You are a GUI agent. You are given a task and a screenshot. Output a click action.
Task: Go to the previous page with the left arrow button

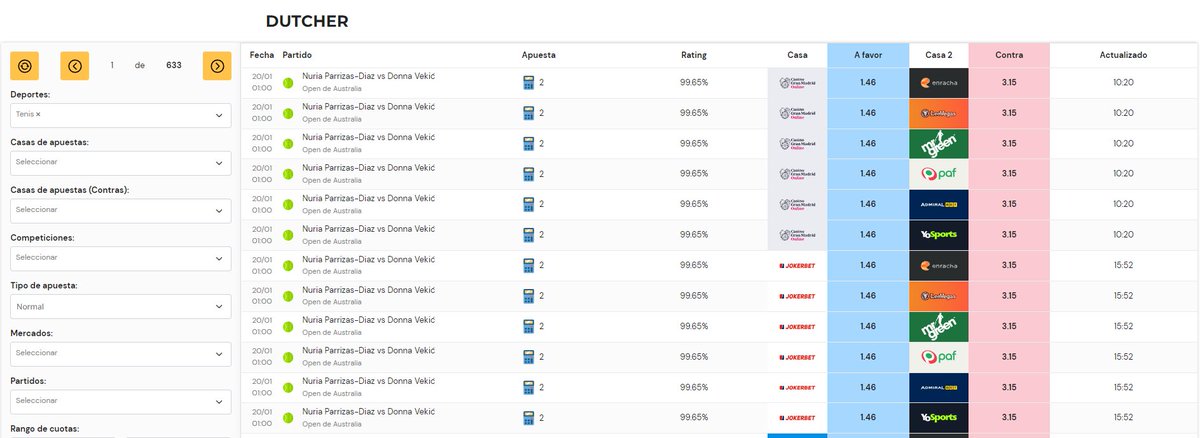tap(75, 66)
